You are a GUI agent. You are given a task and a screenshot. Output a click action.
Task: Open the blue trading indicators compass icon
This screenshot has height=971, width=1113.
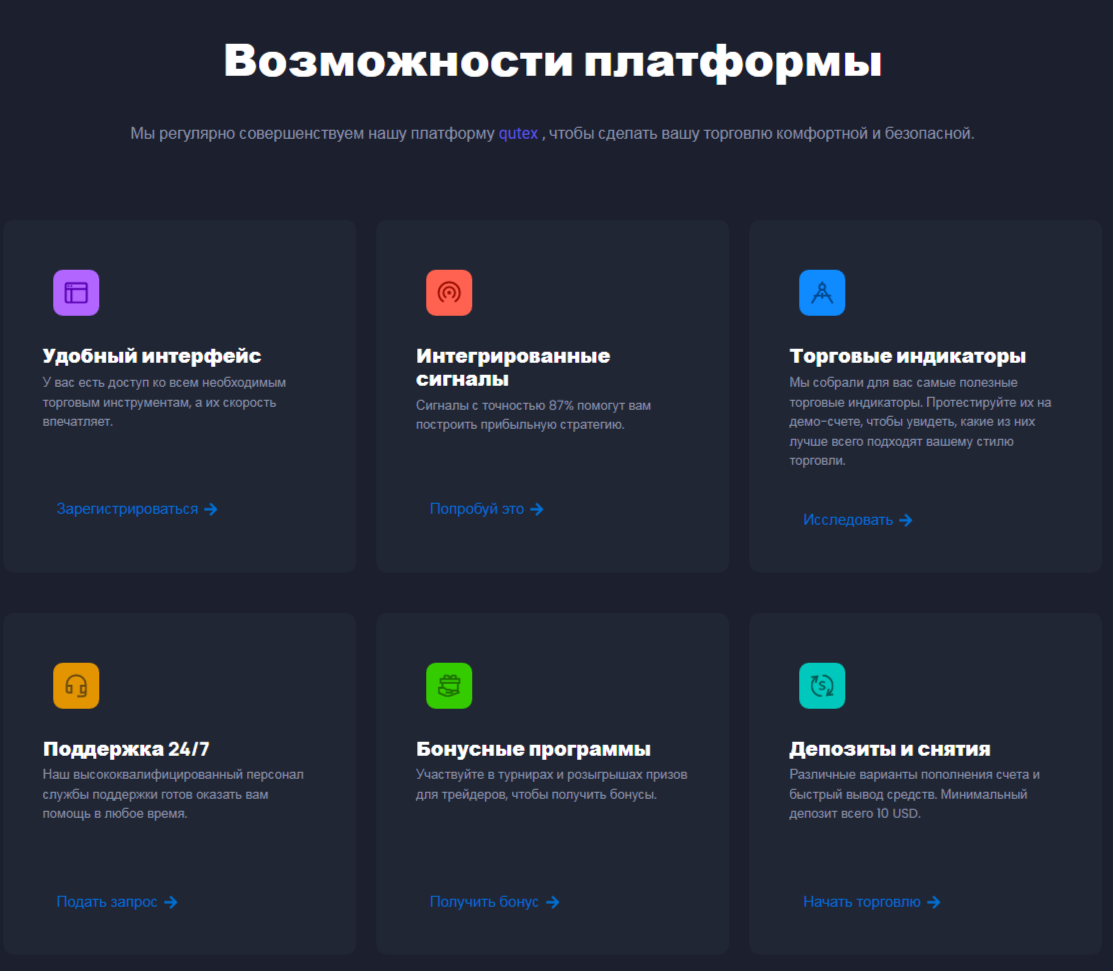(x=822, y=292)
